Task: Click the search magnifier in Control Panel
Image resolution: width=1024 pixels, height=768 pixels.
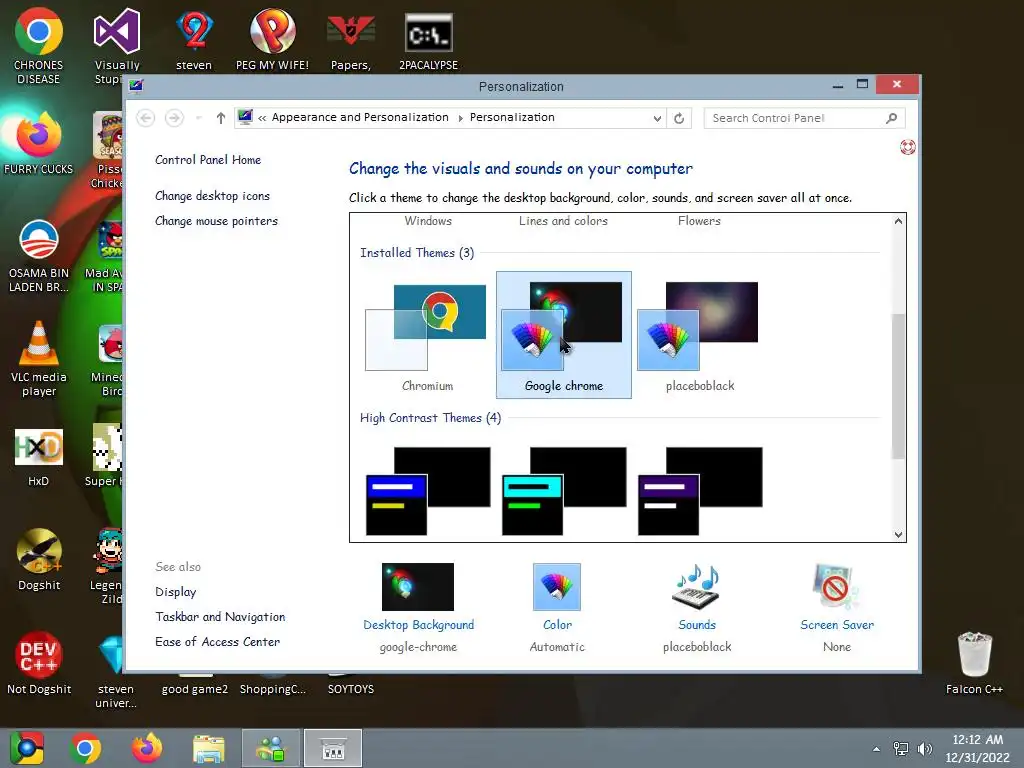Action: click(x=891, y=118)
